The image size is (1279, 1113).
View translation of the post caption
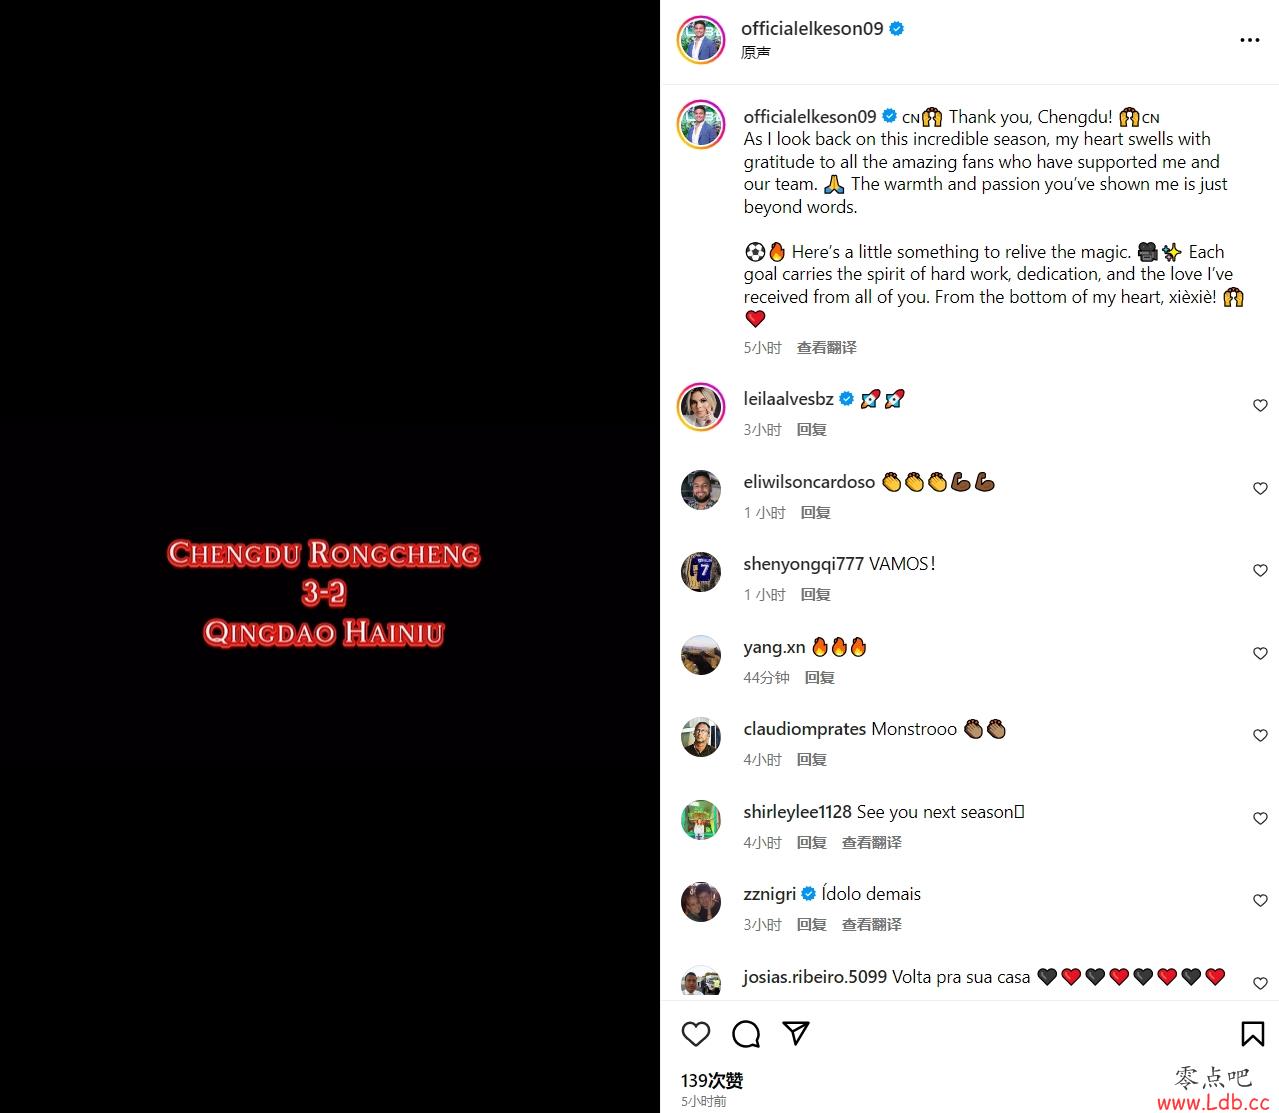click(826, 347)
